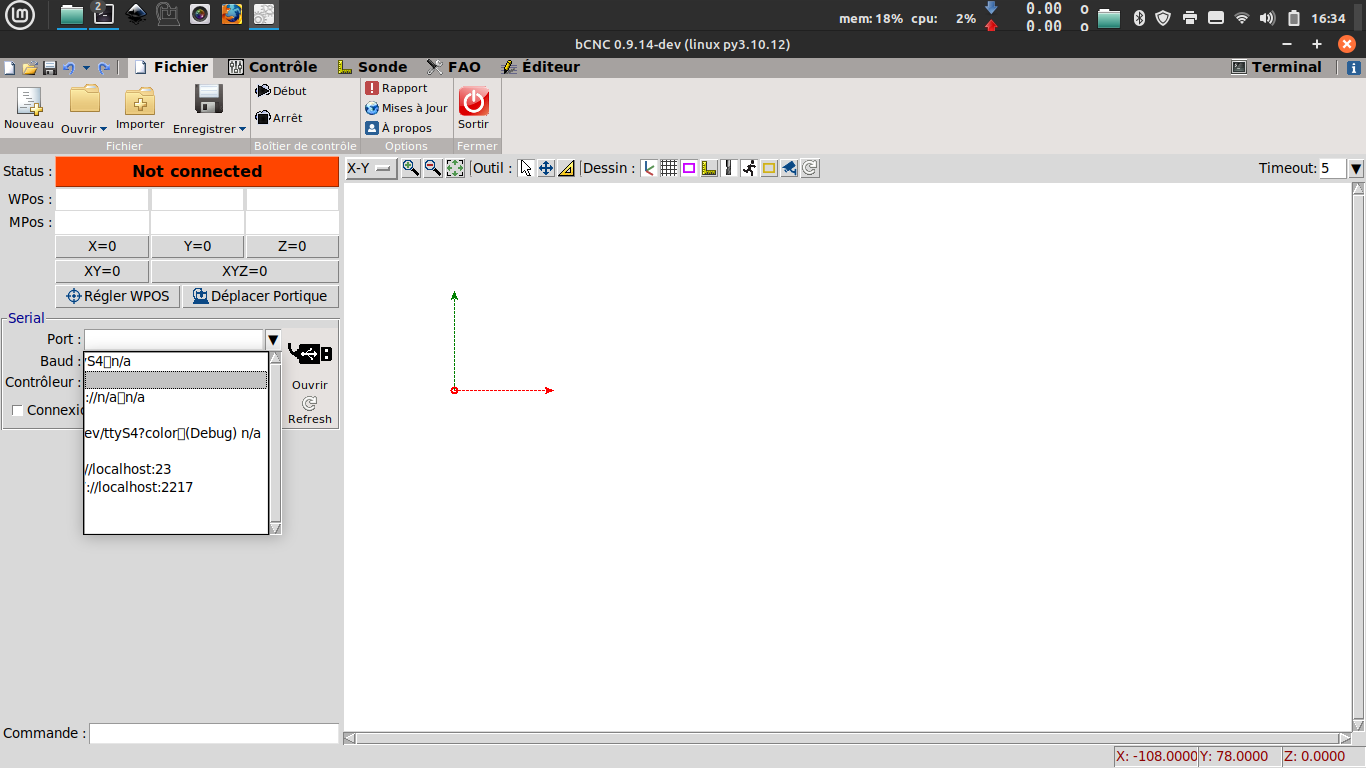Click the zoom out magnifier icon
The height and width of the screenshot is (768, 1366).
(x=433, y=169)
